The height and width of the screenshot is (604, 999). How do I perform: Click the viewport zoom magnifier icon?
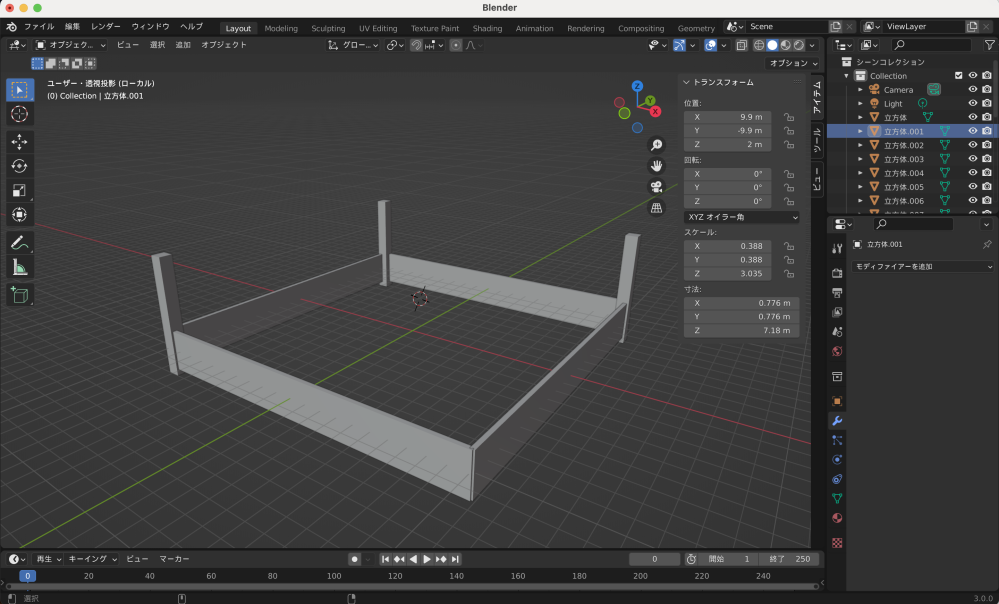coord(656,145)
